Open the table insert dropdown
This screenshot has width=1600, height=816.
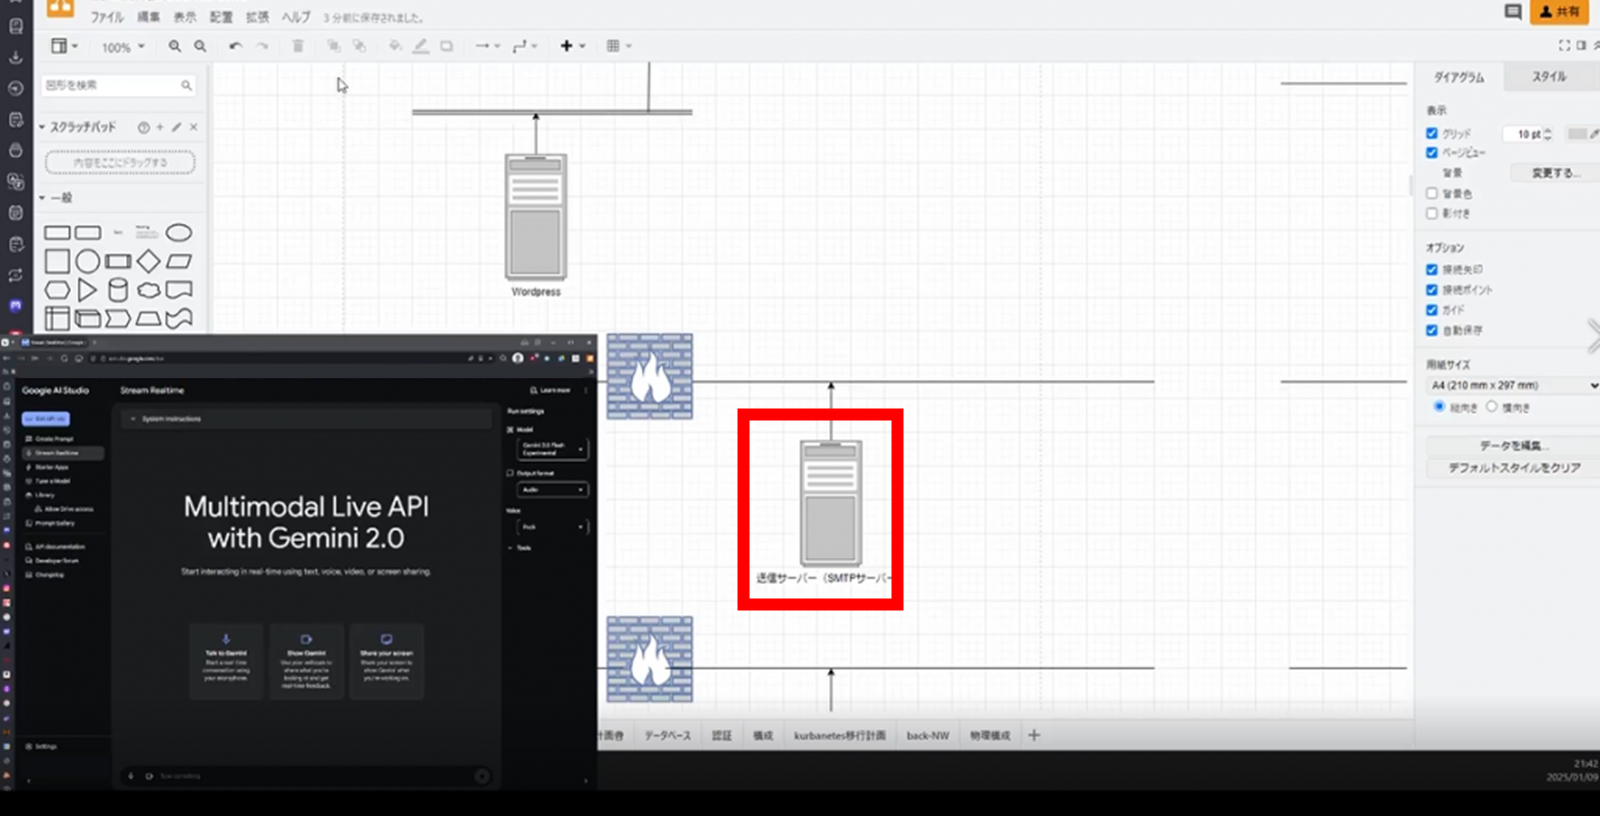click(619, 46)
